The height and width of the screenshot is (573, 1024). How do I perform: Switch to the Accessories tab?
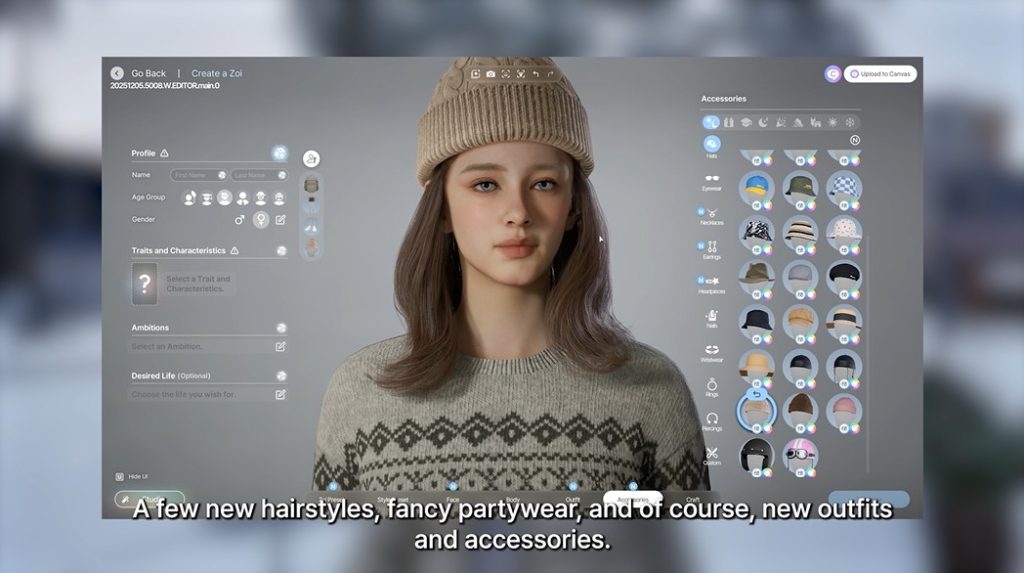click(632, 498)
